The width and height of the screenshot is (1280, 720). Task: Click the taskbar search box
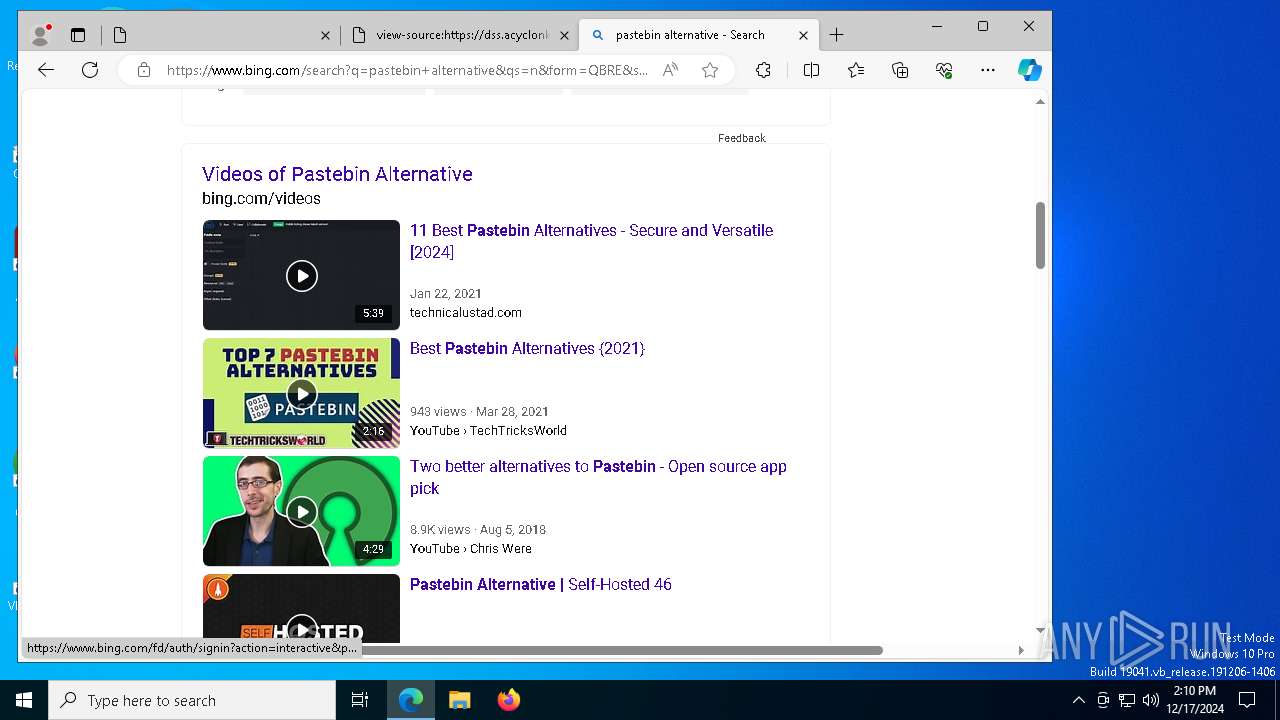[192, 700]
